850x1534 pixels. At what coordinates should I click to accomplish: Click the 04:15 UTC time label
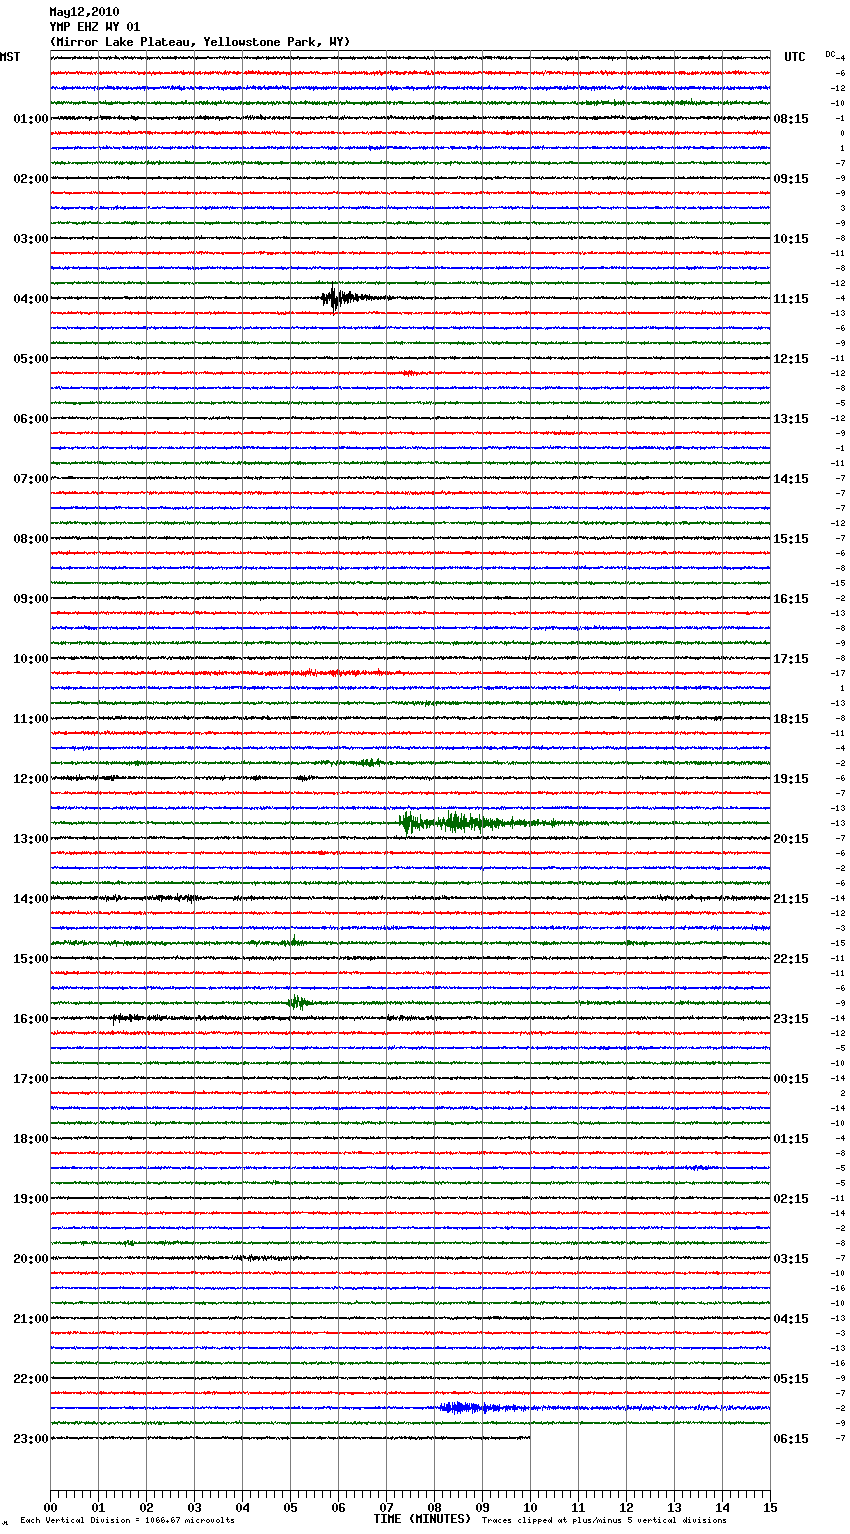pos(791,1319)
